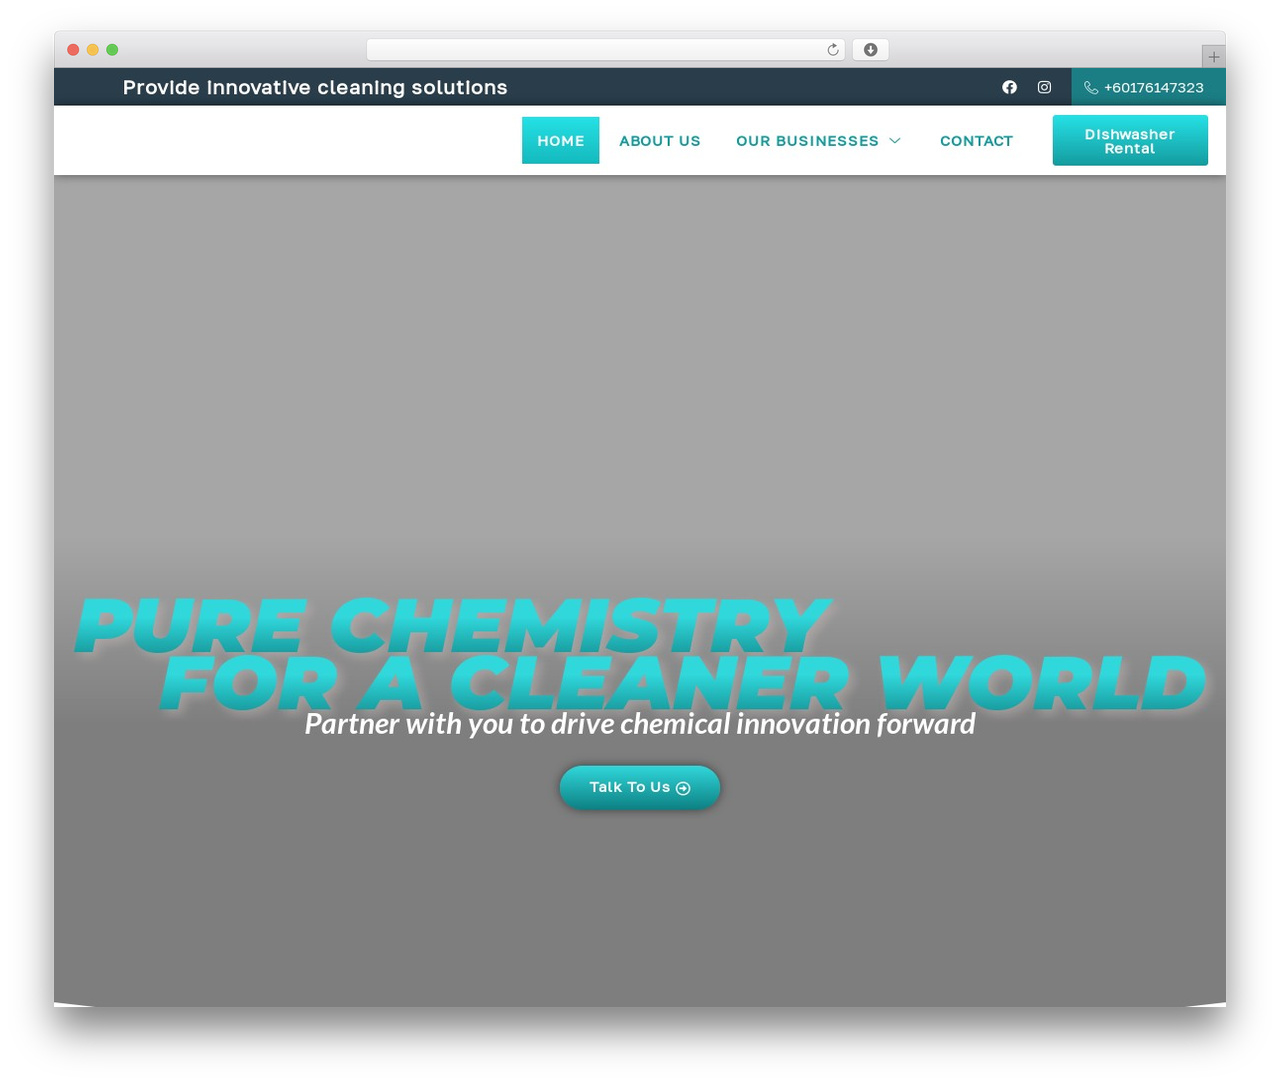Click the phone handset icon
The width and height of the screenshot is (1280, 1084).
click(1091, 88)
